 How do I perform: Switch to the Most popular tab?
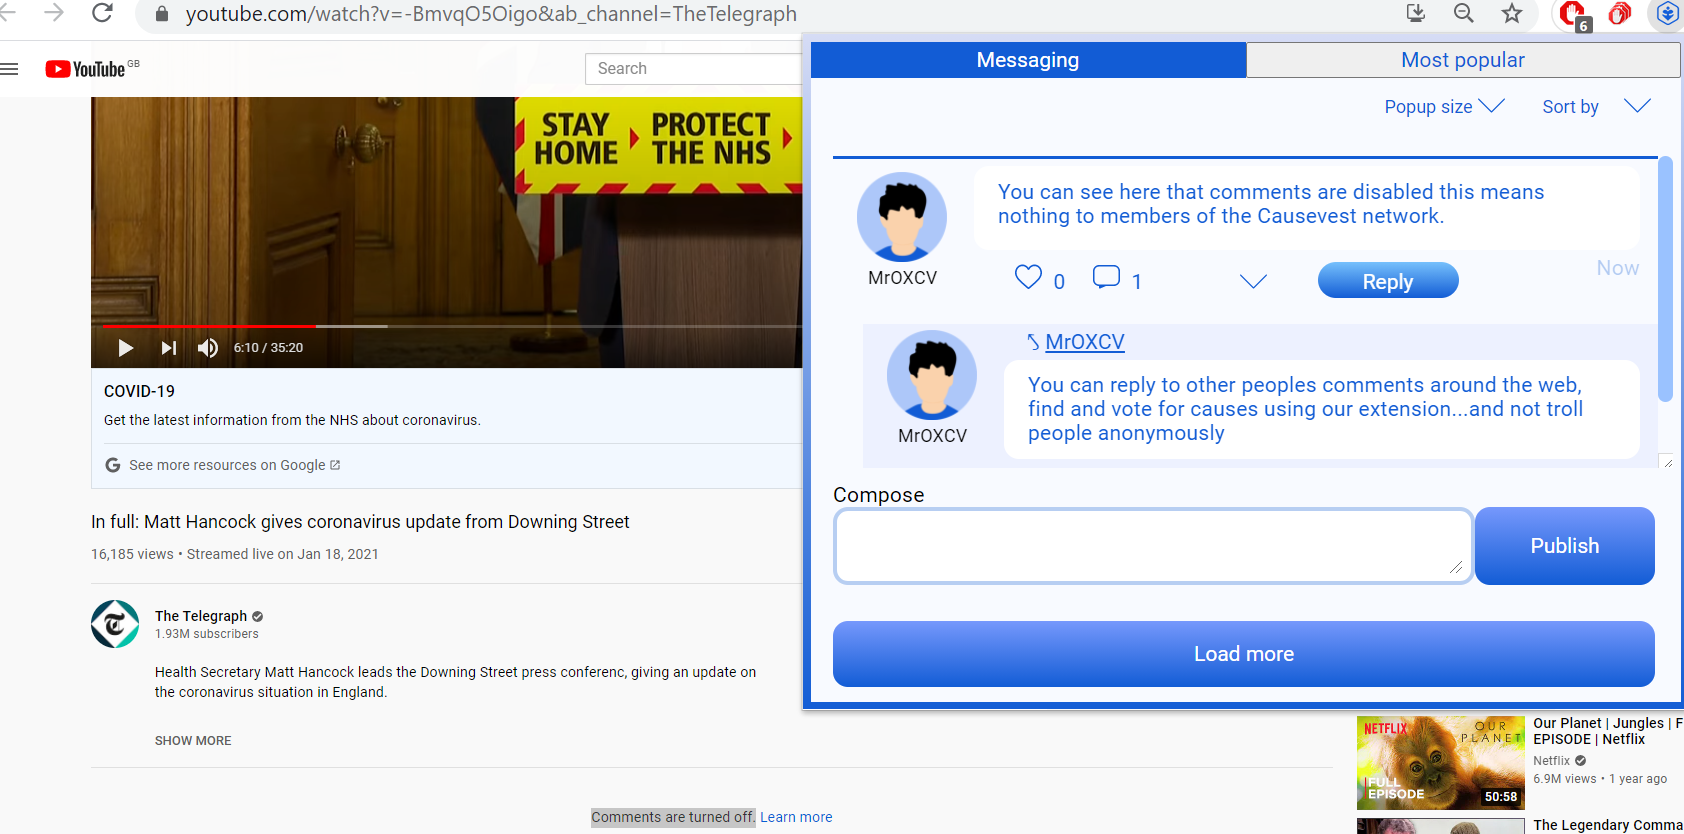tap(1463, 60)
